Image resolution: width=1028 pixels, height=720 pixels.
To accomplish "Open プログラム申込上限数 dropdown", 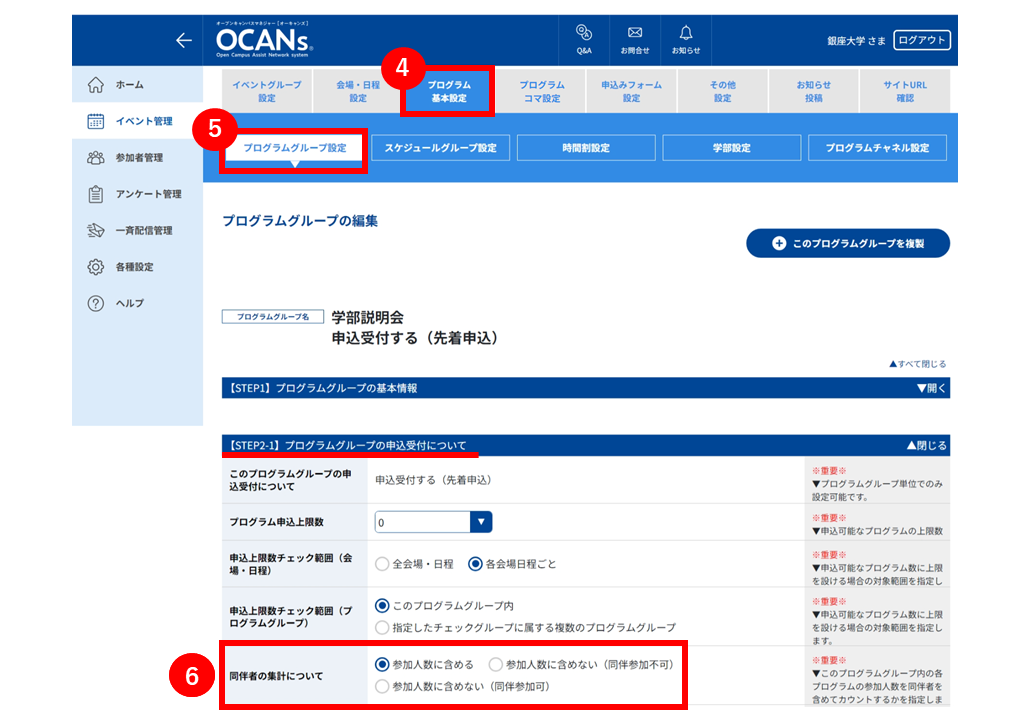I will coord(433,522).
